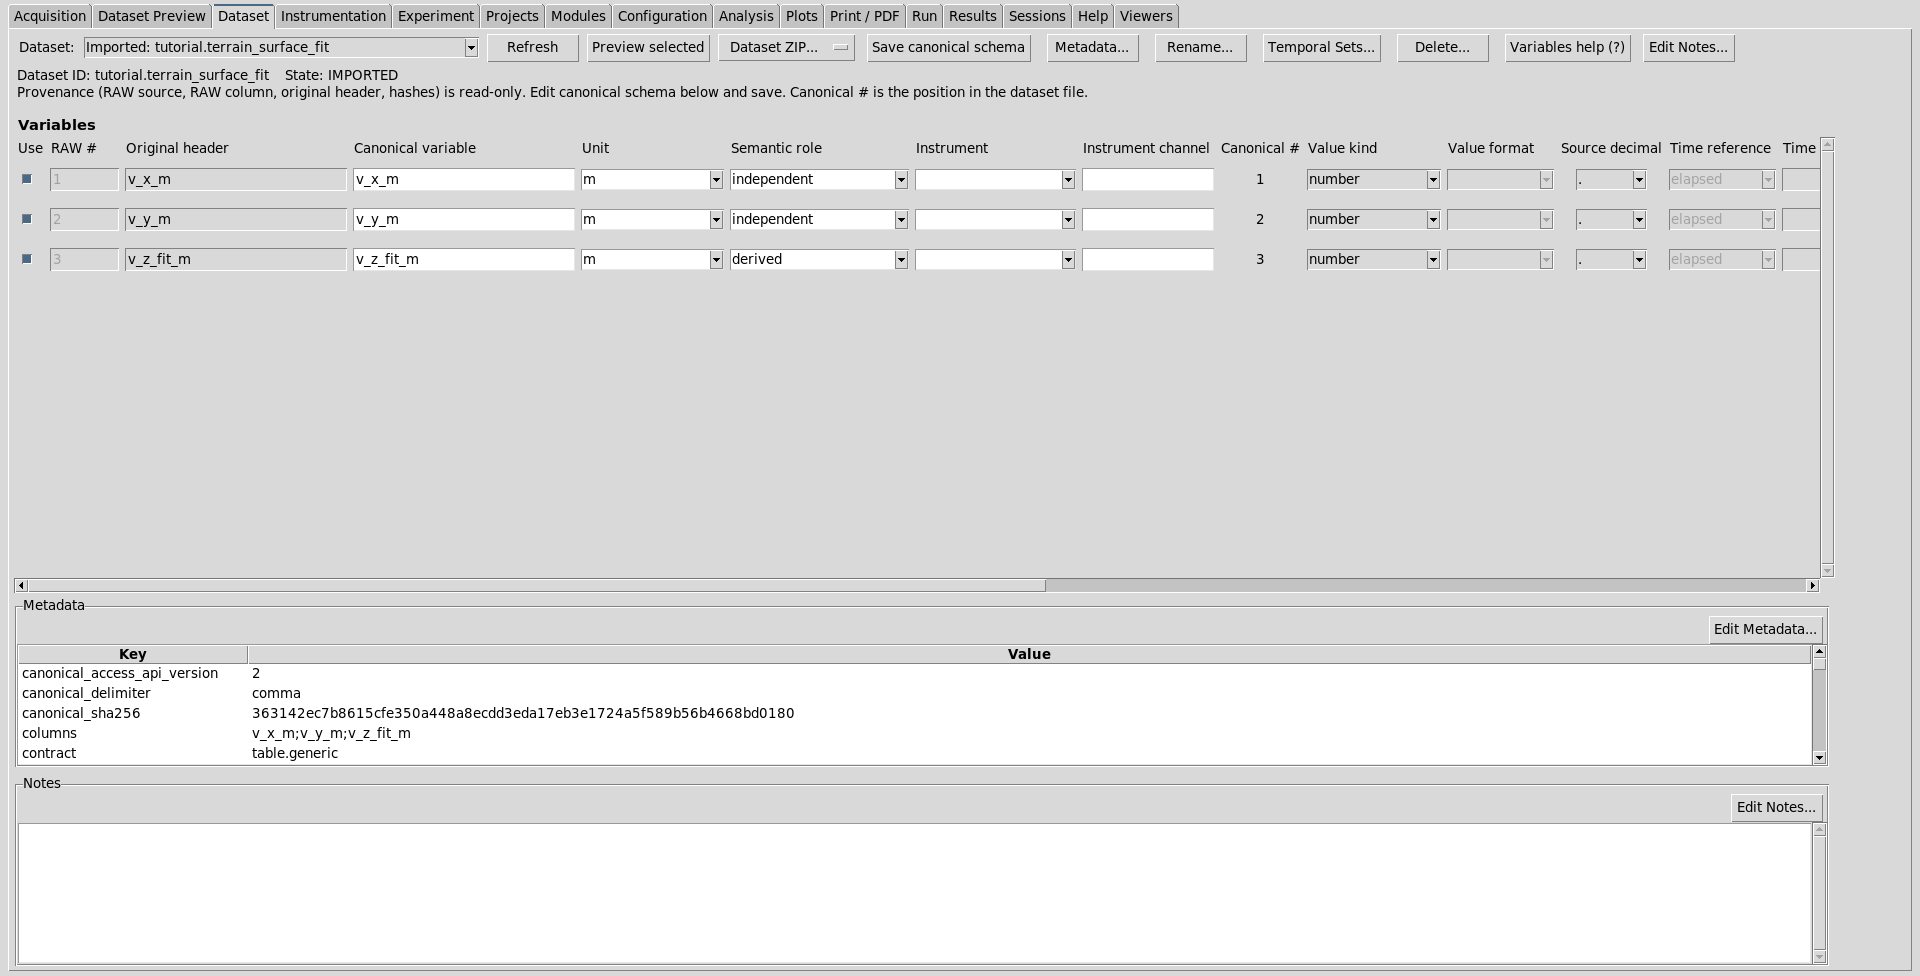1920x976 pixels.
Task: Click Instrument channel field for v_y_m
Action: [x=1148, y=220]
